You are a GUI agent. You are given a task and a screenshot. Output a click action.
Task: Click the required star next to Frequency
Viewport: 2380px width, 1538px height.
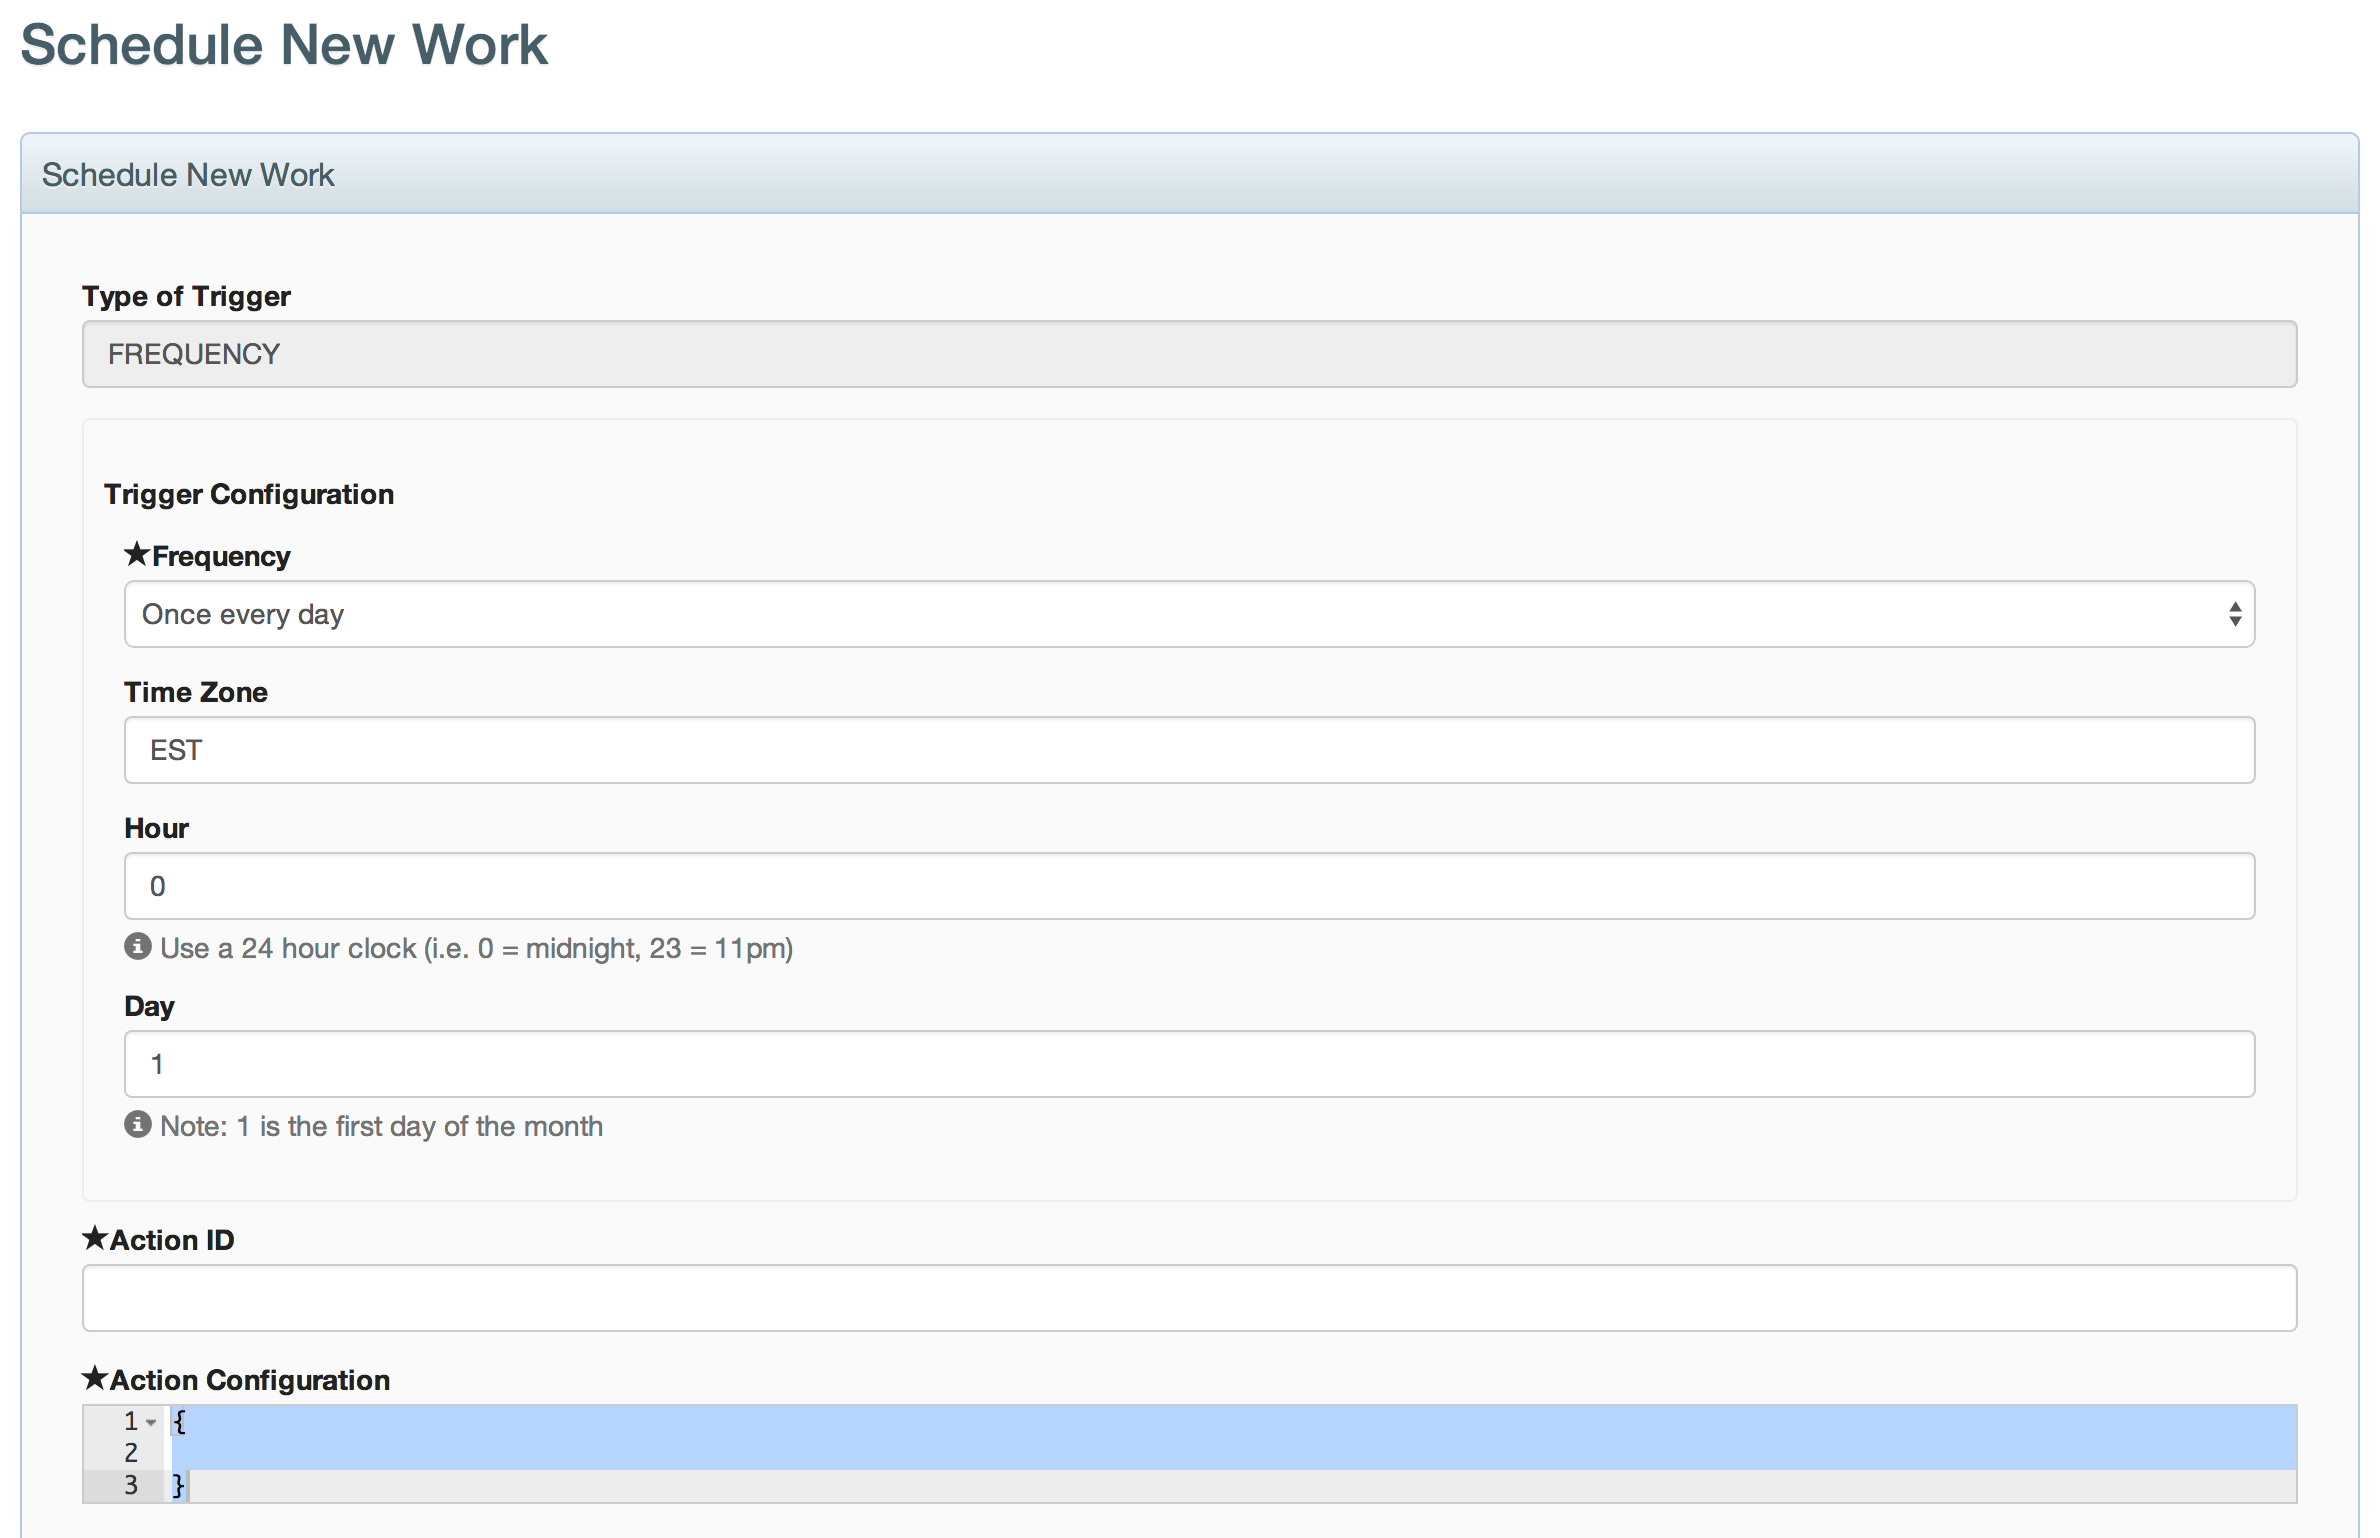click(x=137, y=554)
